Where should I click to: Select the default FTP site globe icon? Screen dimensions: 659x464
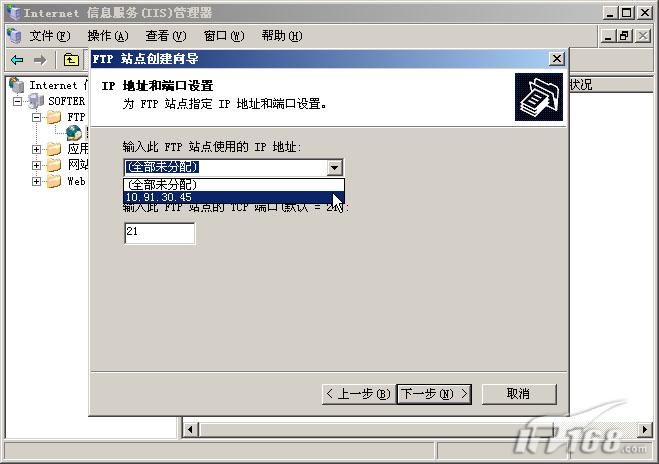(x=74, y=132)
